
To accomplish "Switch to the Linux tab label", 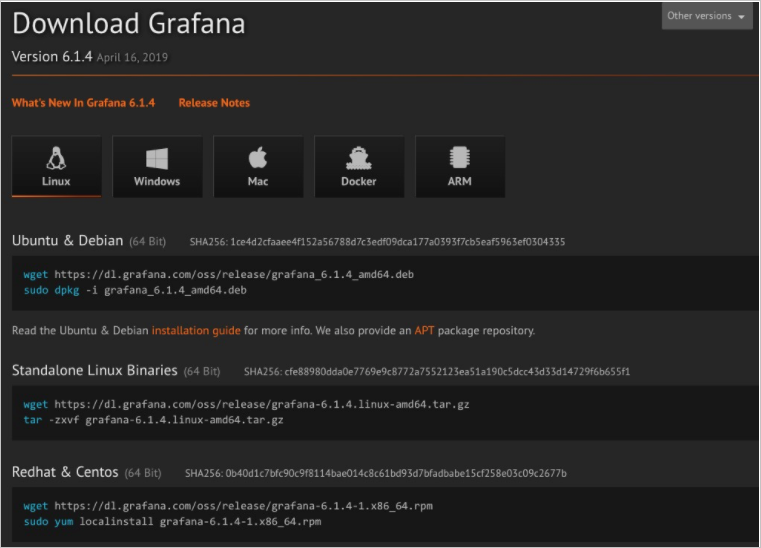I will pos(56,181).
